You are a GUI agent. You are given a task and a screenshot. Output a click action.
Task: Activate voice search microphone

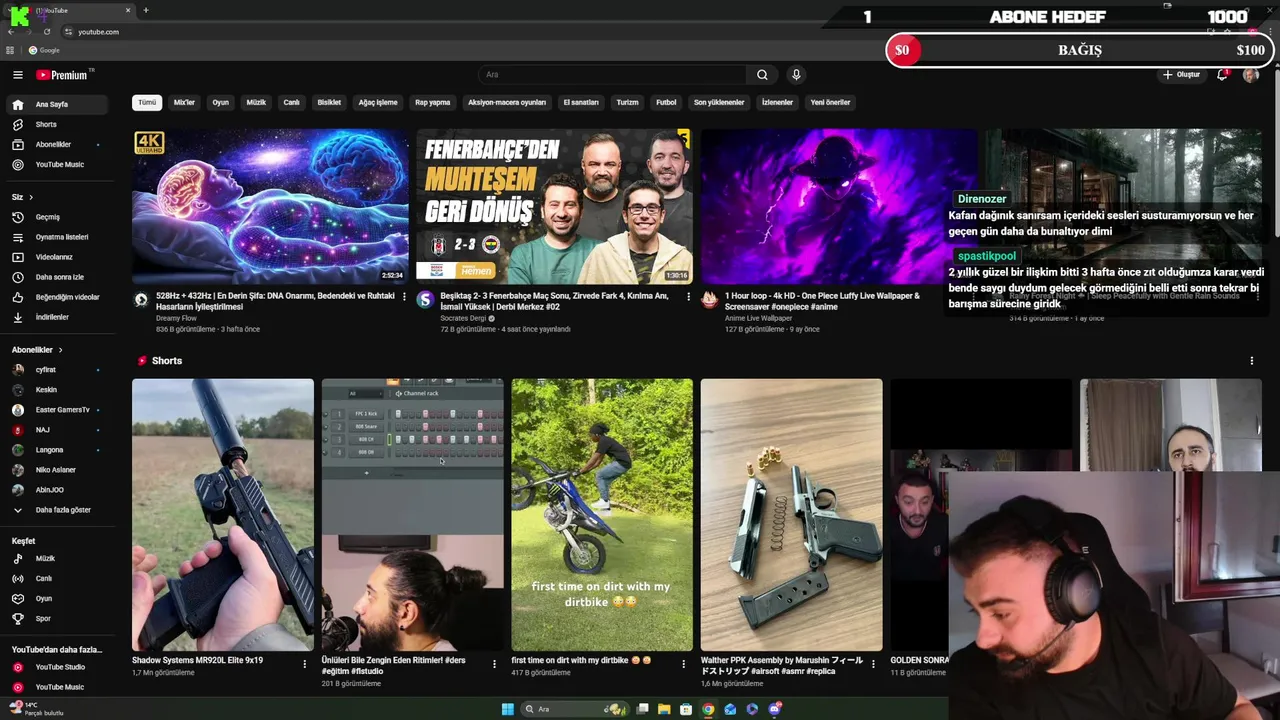(796, 75)
